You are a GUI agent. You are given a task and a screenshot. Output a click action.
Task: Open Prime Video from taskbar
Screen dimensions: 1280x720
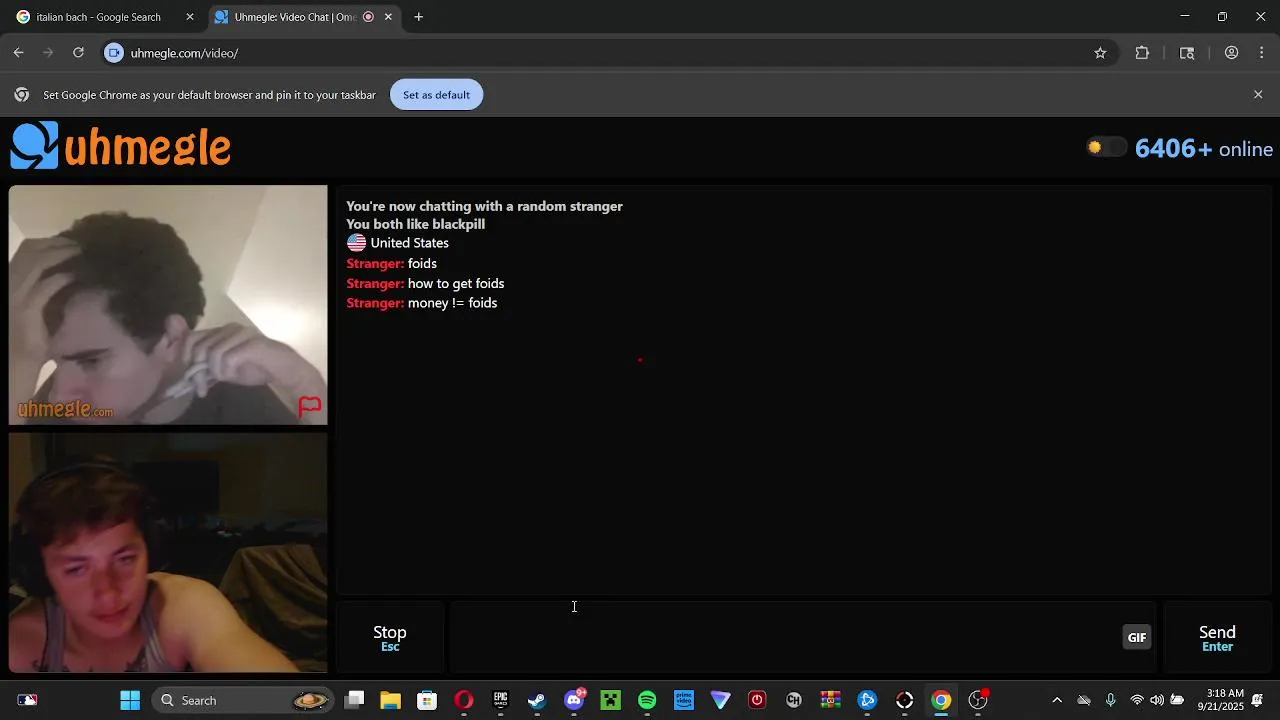684,700
